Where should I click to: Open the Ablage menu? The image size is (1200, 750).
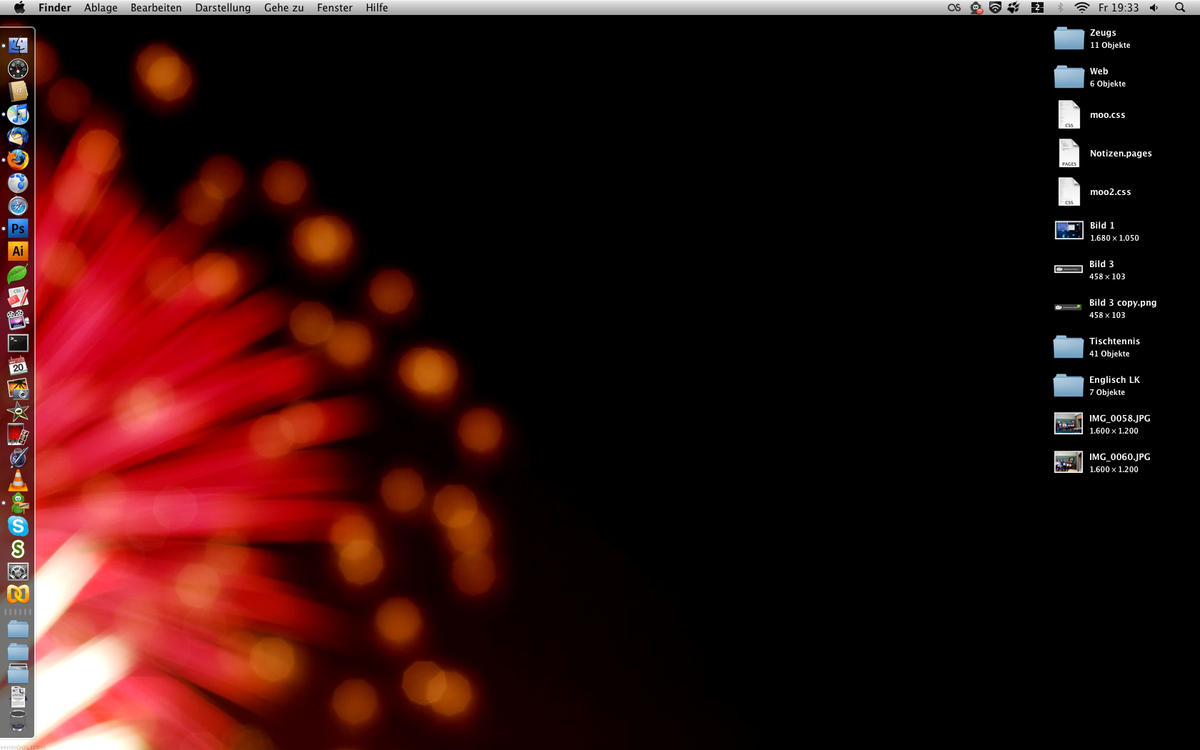(100, 8)
